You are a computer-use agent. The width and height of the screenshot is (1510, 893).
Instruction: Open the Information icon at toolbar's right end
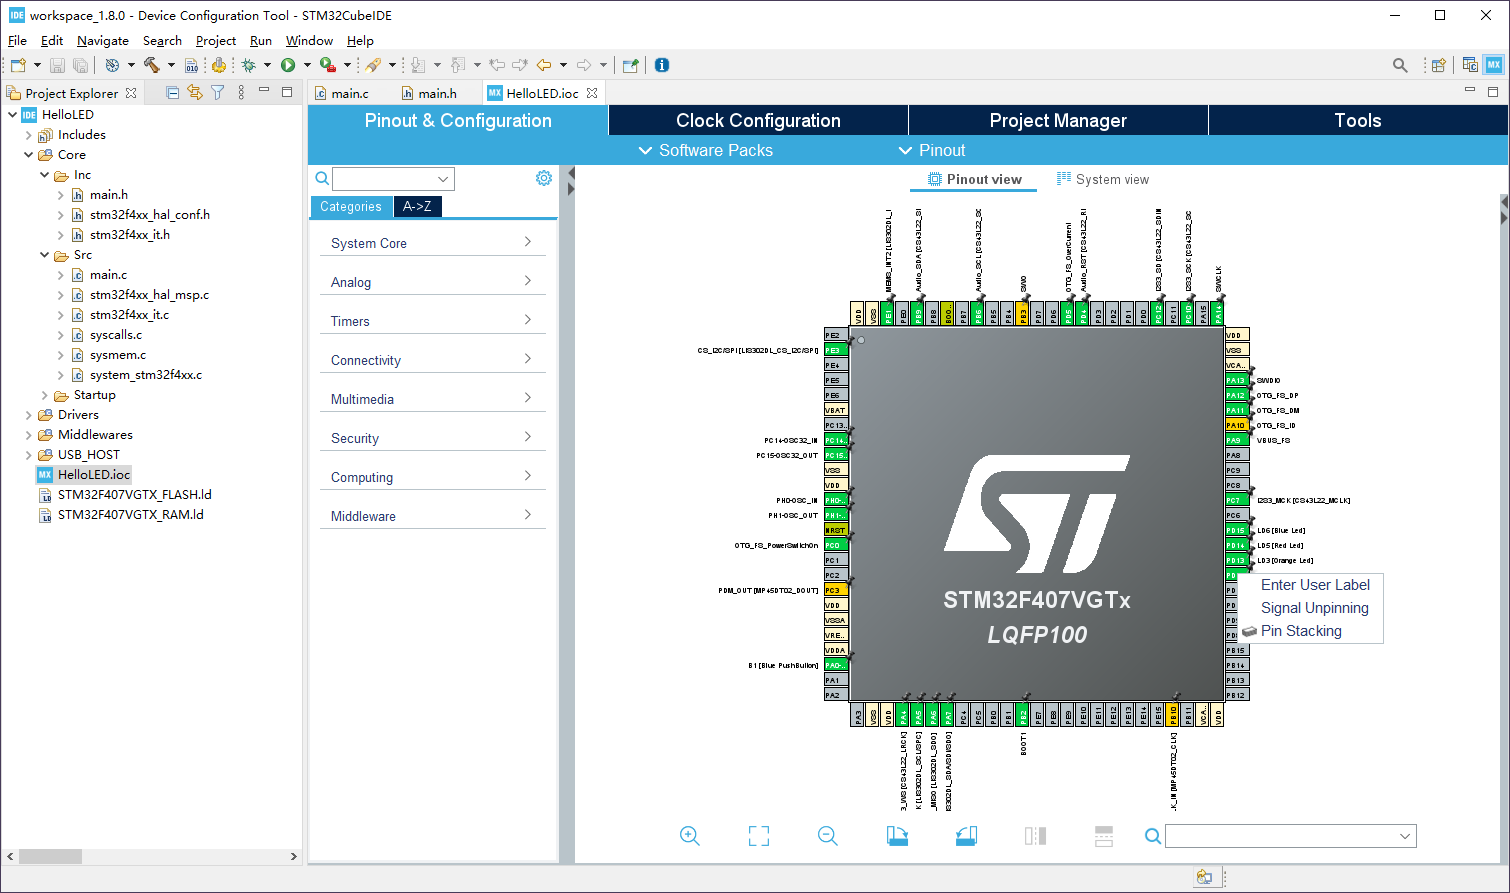(x=661, y=64)
